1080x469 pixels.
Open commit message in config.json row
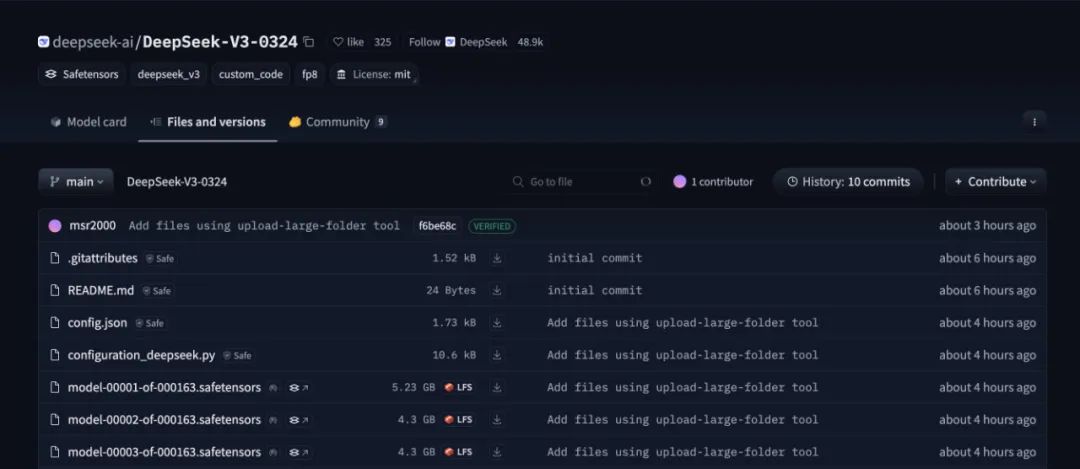tap(683, 323)
